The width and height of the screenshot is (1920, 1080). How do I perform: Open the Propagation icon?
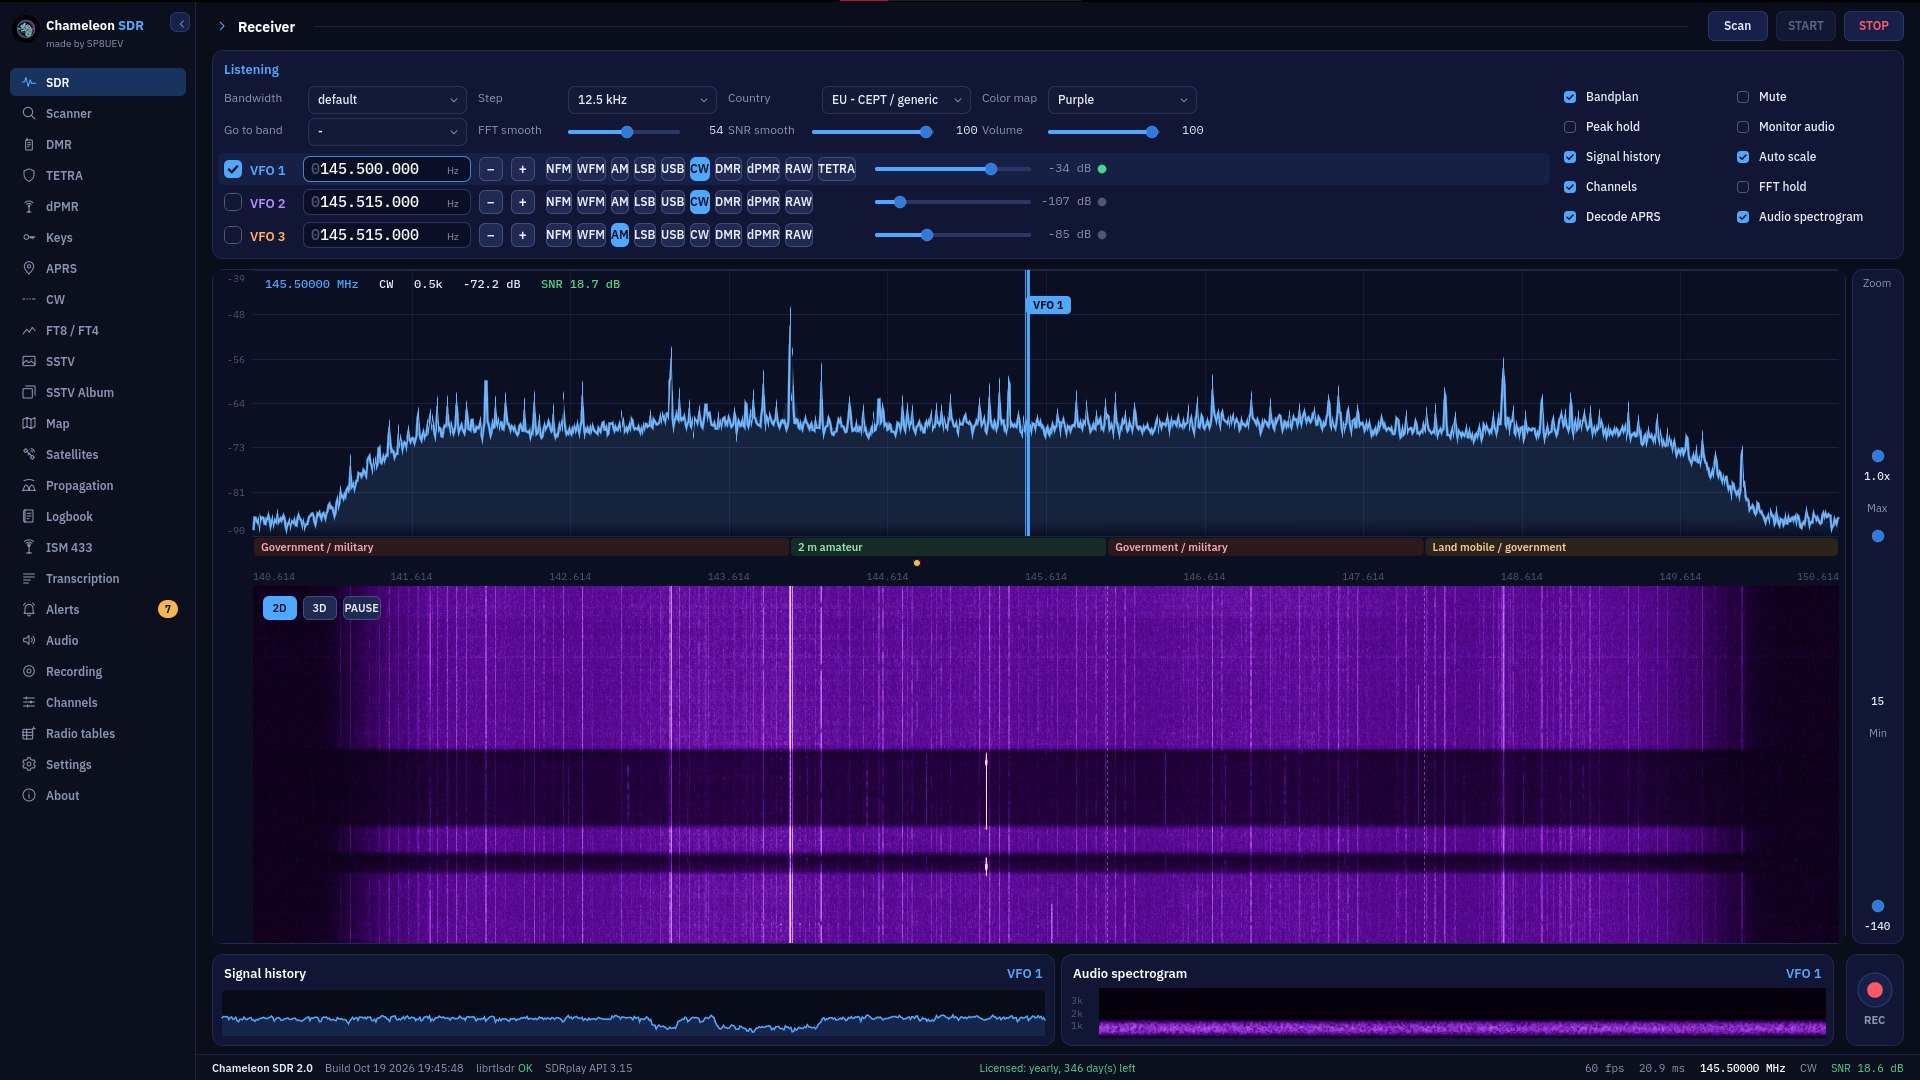click(29, 485)
